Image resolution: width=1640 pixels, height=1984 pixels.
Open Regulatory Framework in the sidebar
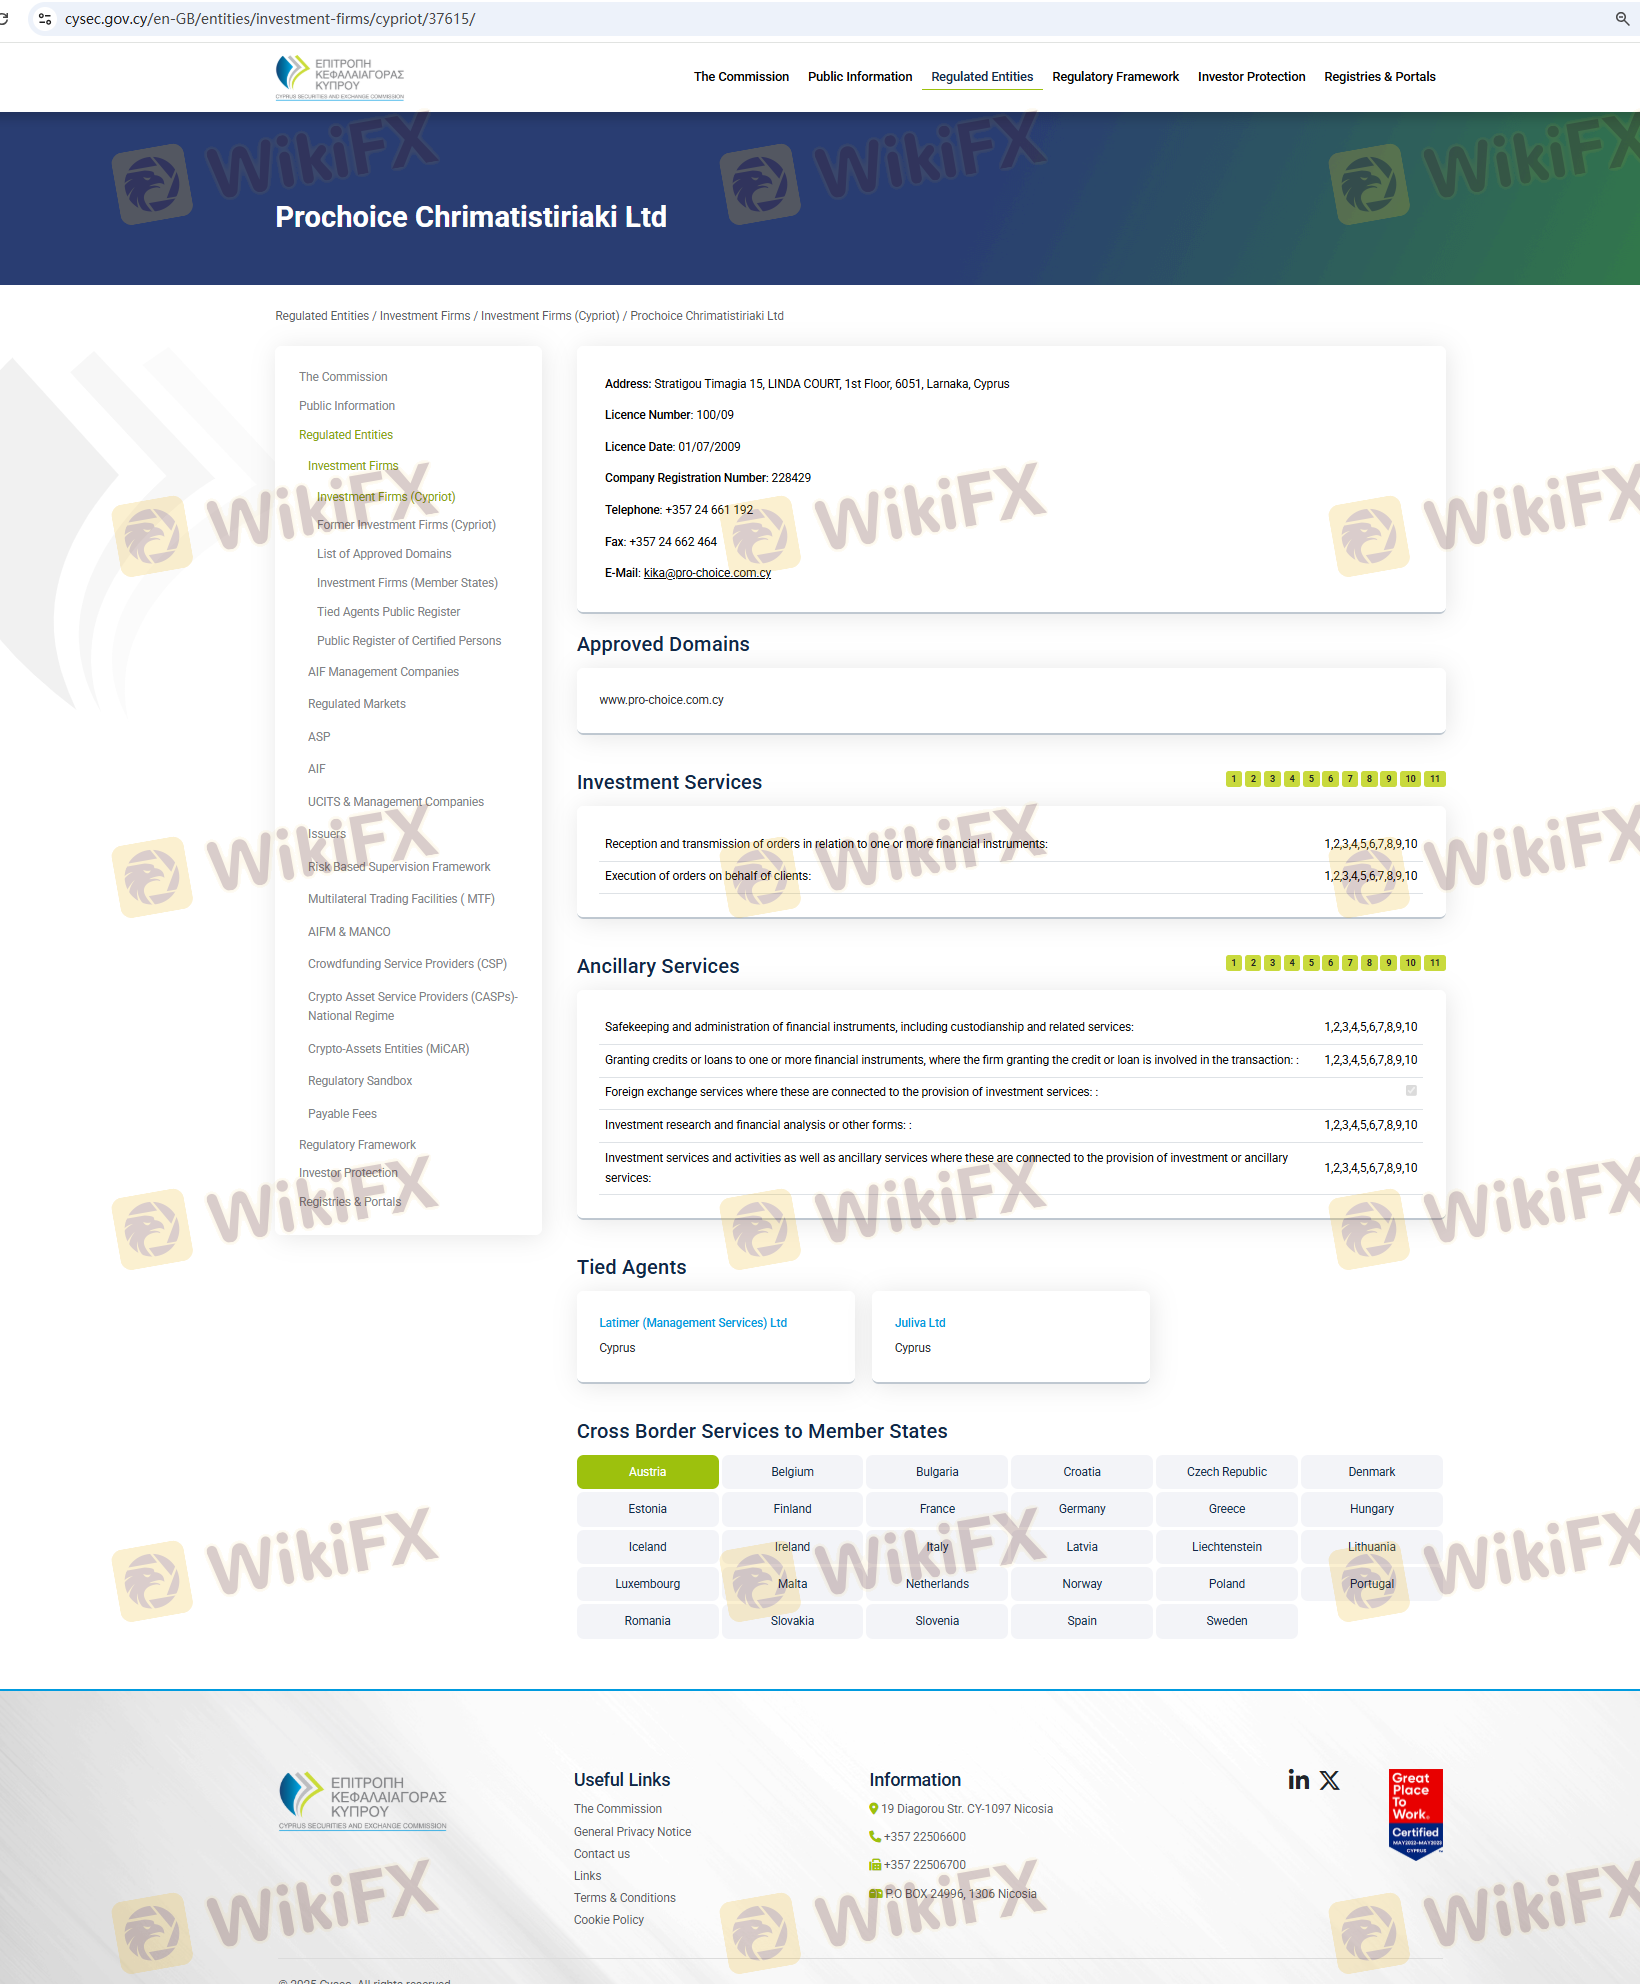tap(357, 1145)
